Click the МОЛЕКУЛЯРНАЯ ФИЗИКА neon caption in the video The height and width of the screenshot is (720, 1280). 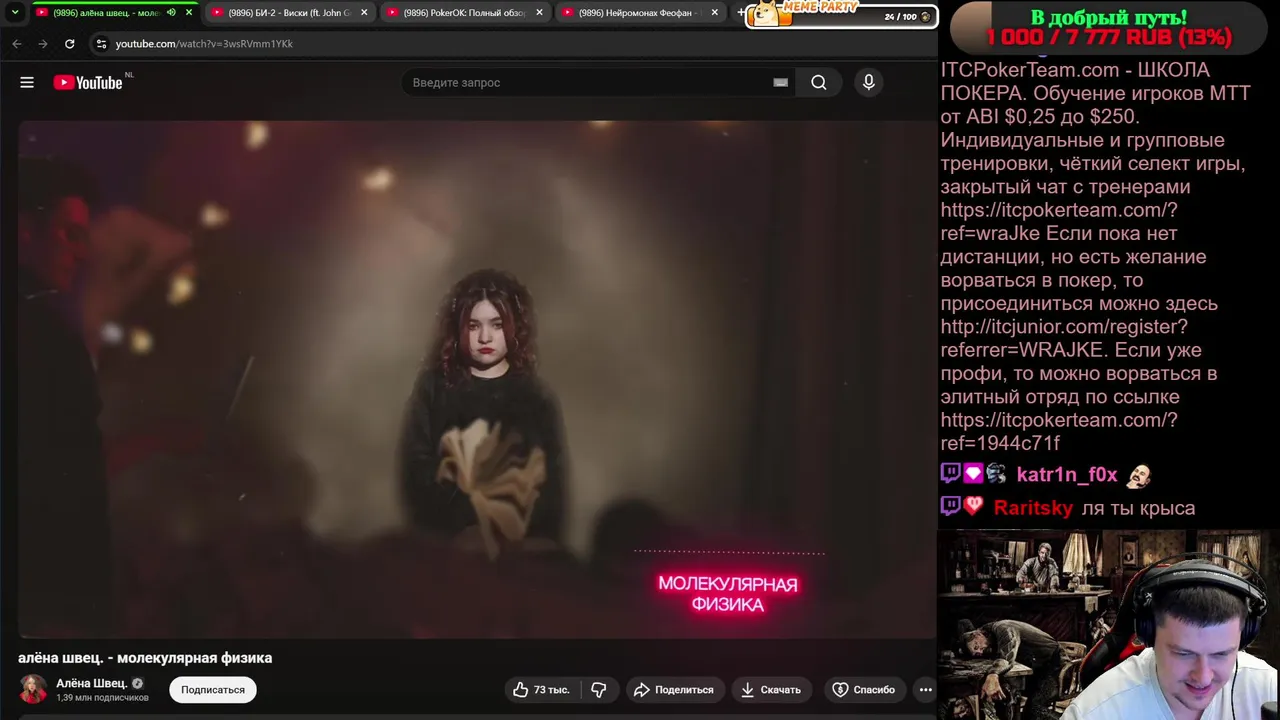coord(728,594)
